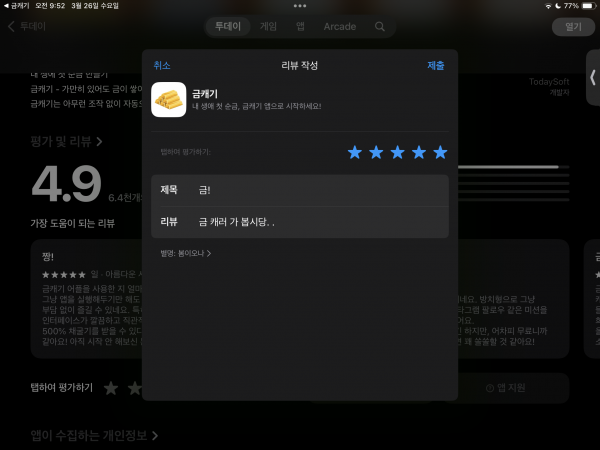Tap the five-star rating distribution bar
Viewport: 600px width, 450px height.
point(514,167)
